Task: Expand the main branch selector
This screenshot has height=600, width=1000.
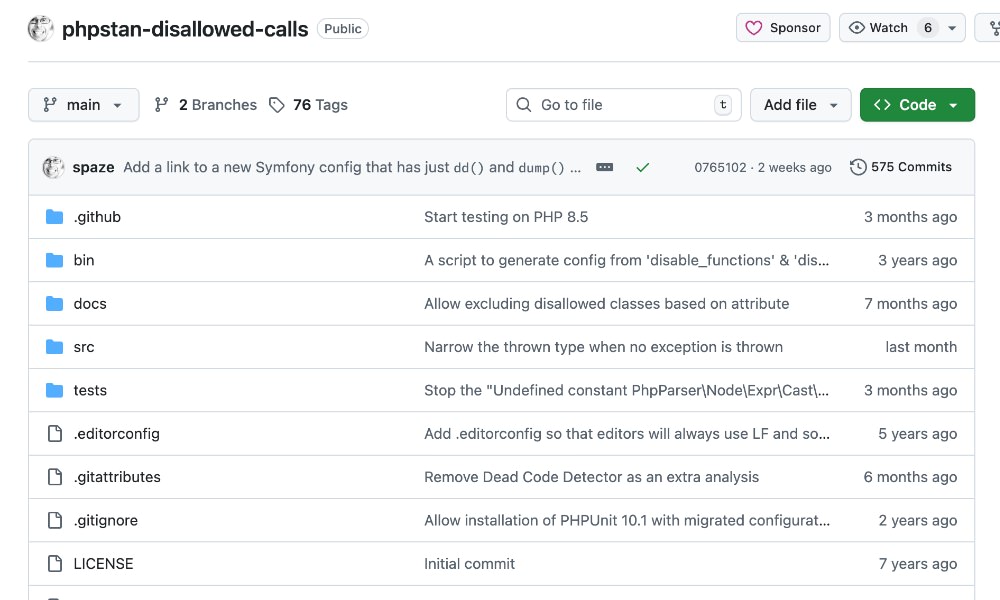Action: (x=83, y=105)
